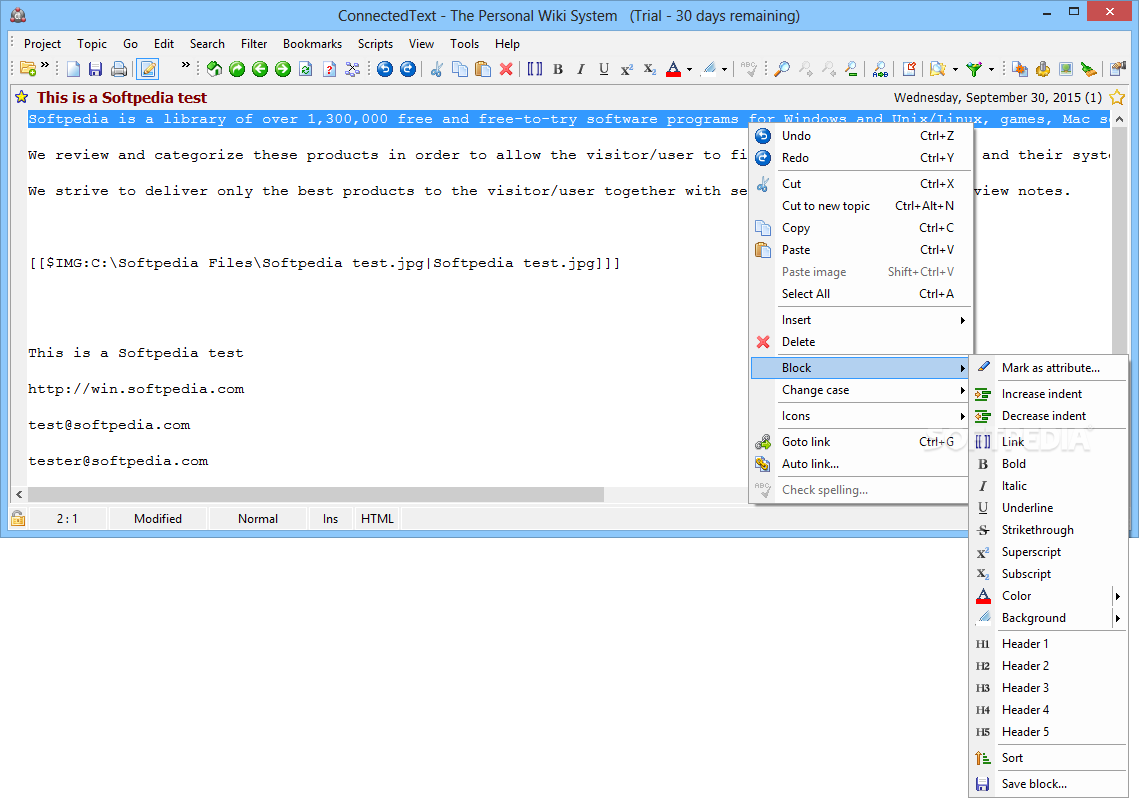Insert link using the toolbar double-bracket icon
1139x798 pixels.
click(x=535, y=69)
